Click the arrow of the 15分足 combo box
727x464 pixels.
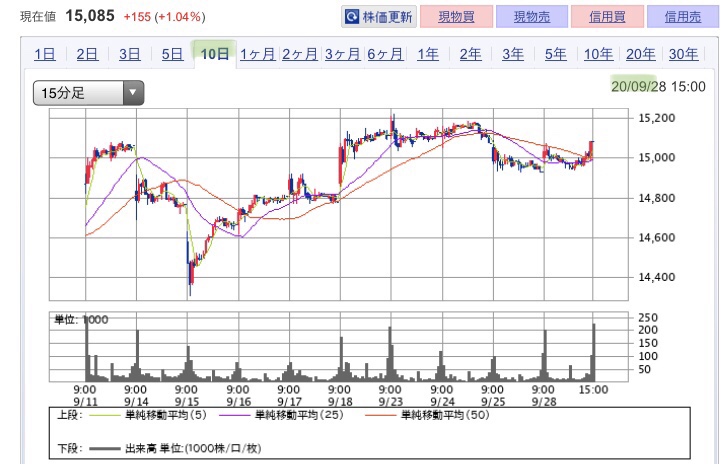pos(133,93)
